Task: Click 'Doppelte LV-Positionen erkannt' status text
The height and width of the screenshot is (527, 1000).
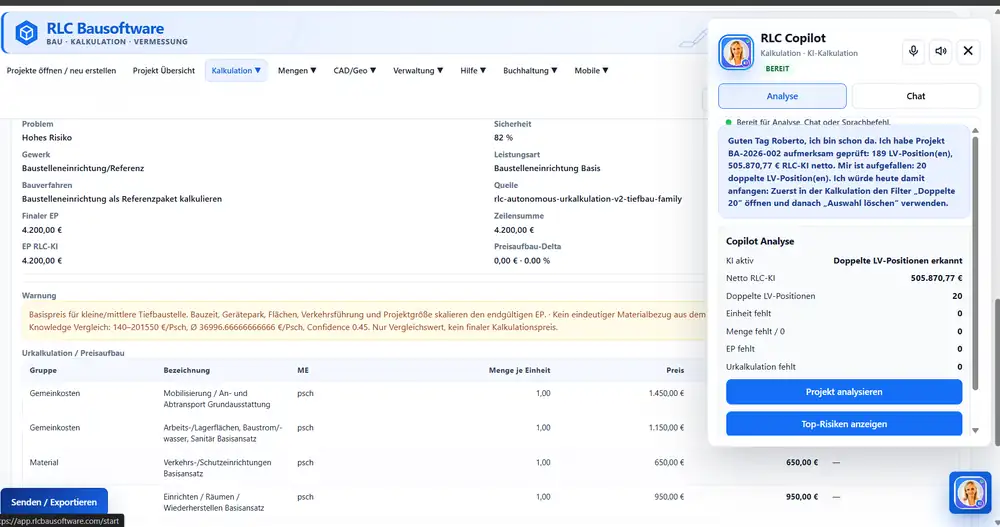Action: point(898,261)
